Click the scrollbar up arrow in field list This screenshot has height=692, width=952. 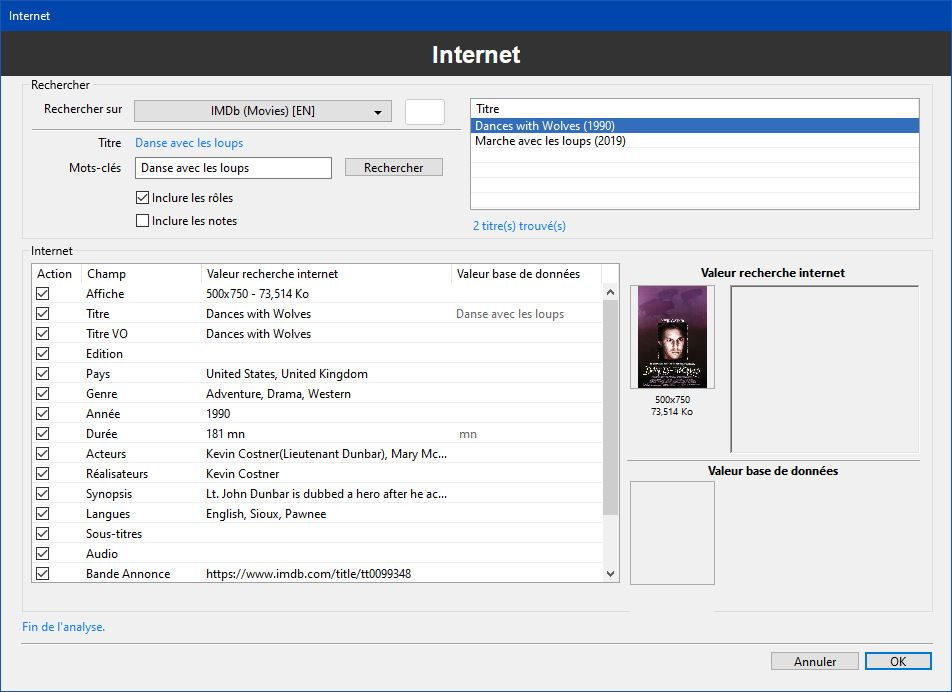611,293
